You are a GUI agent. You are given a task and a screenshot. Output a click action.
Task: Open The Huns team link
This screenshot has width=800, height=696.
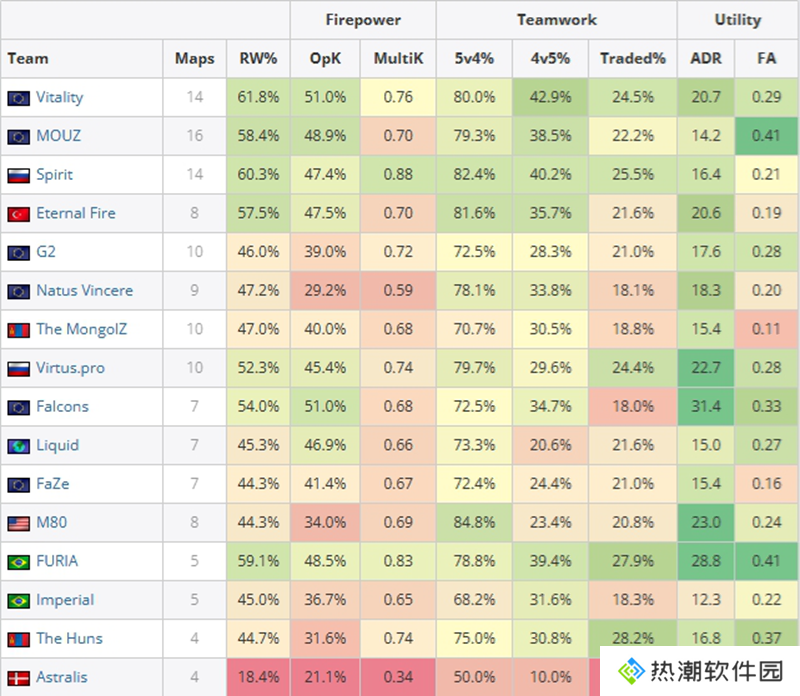[69, 638]
